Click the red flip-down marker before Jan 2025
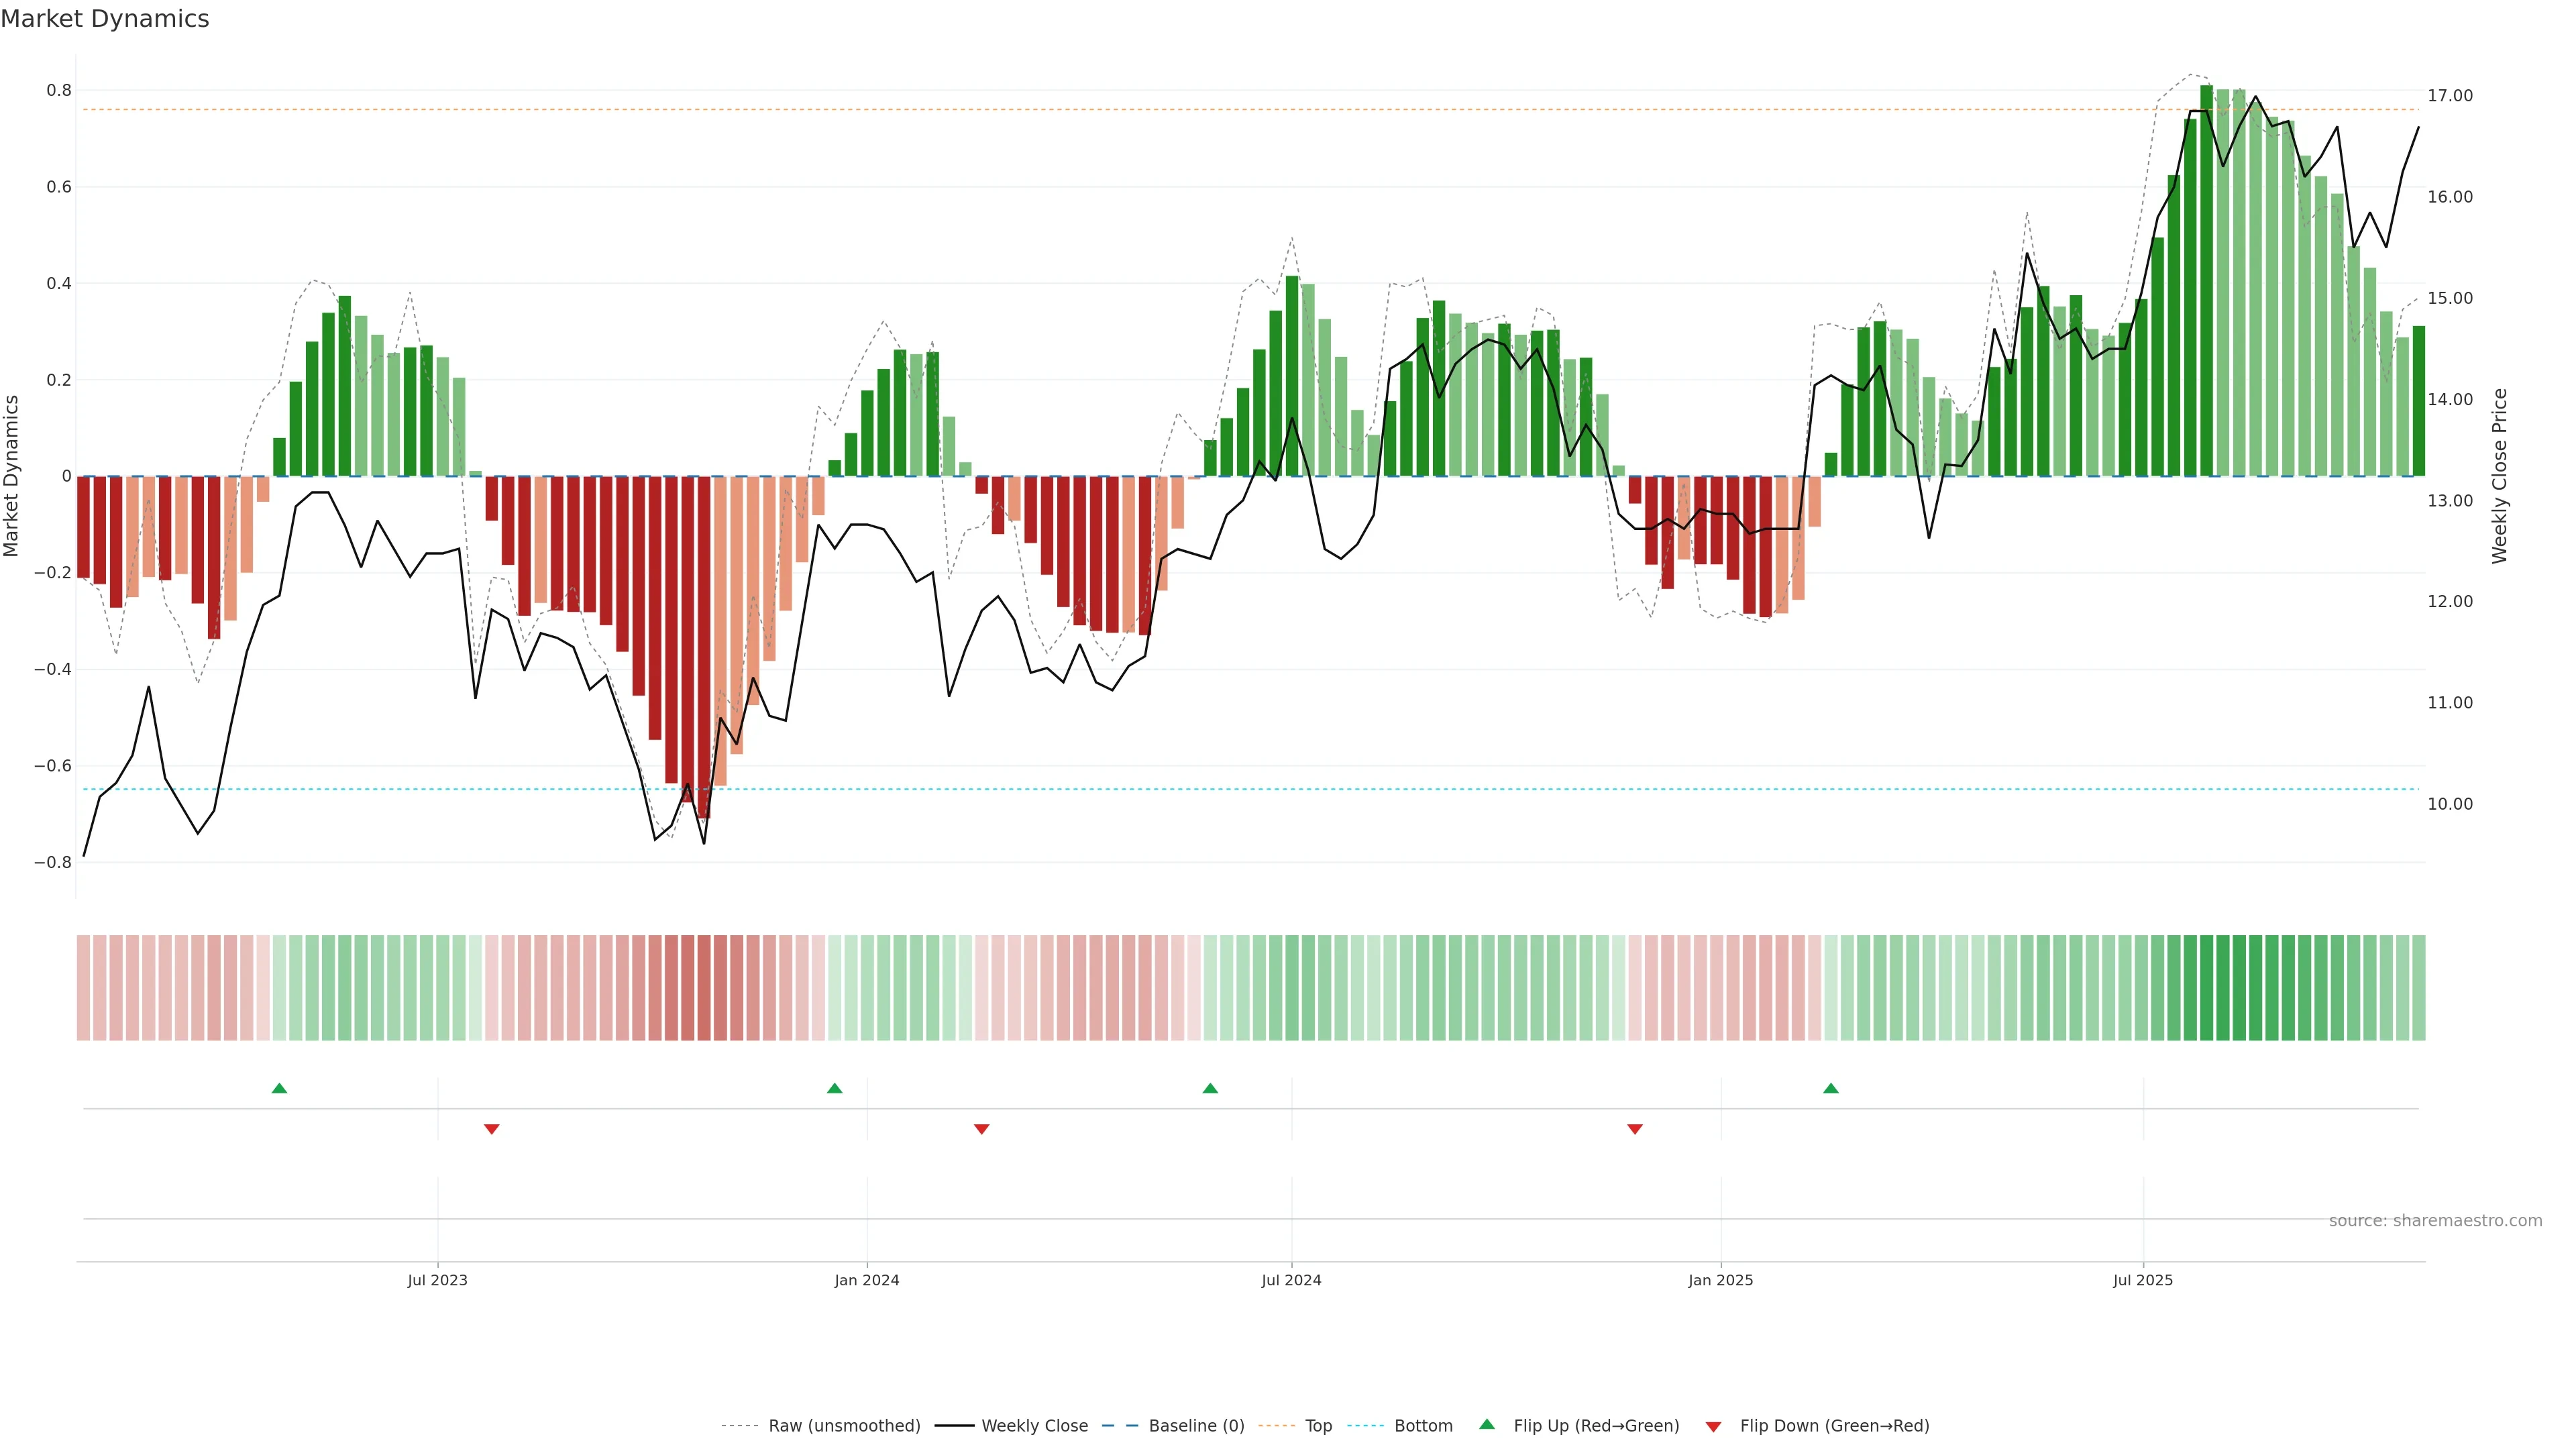Image resolution: width=2576 pixels, height=1449 pixels. (1635, 1129)
